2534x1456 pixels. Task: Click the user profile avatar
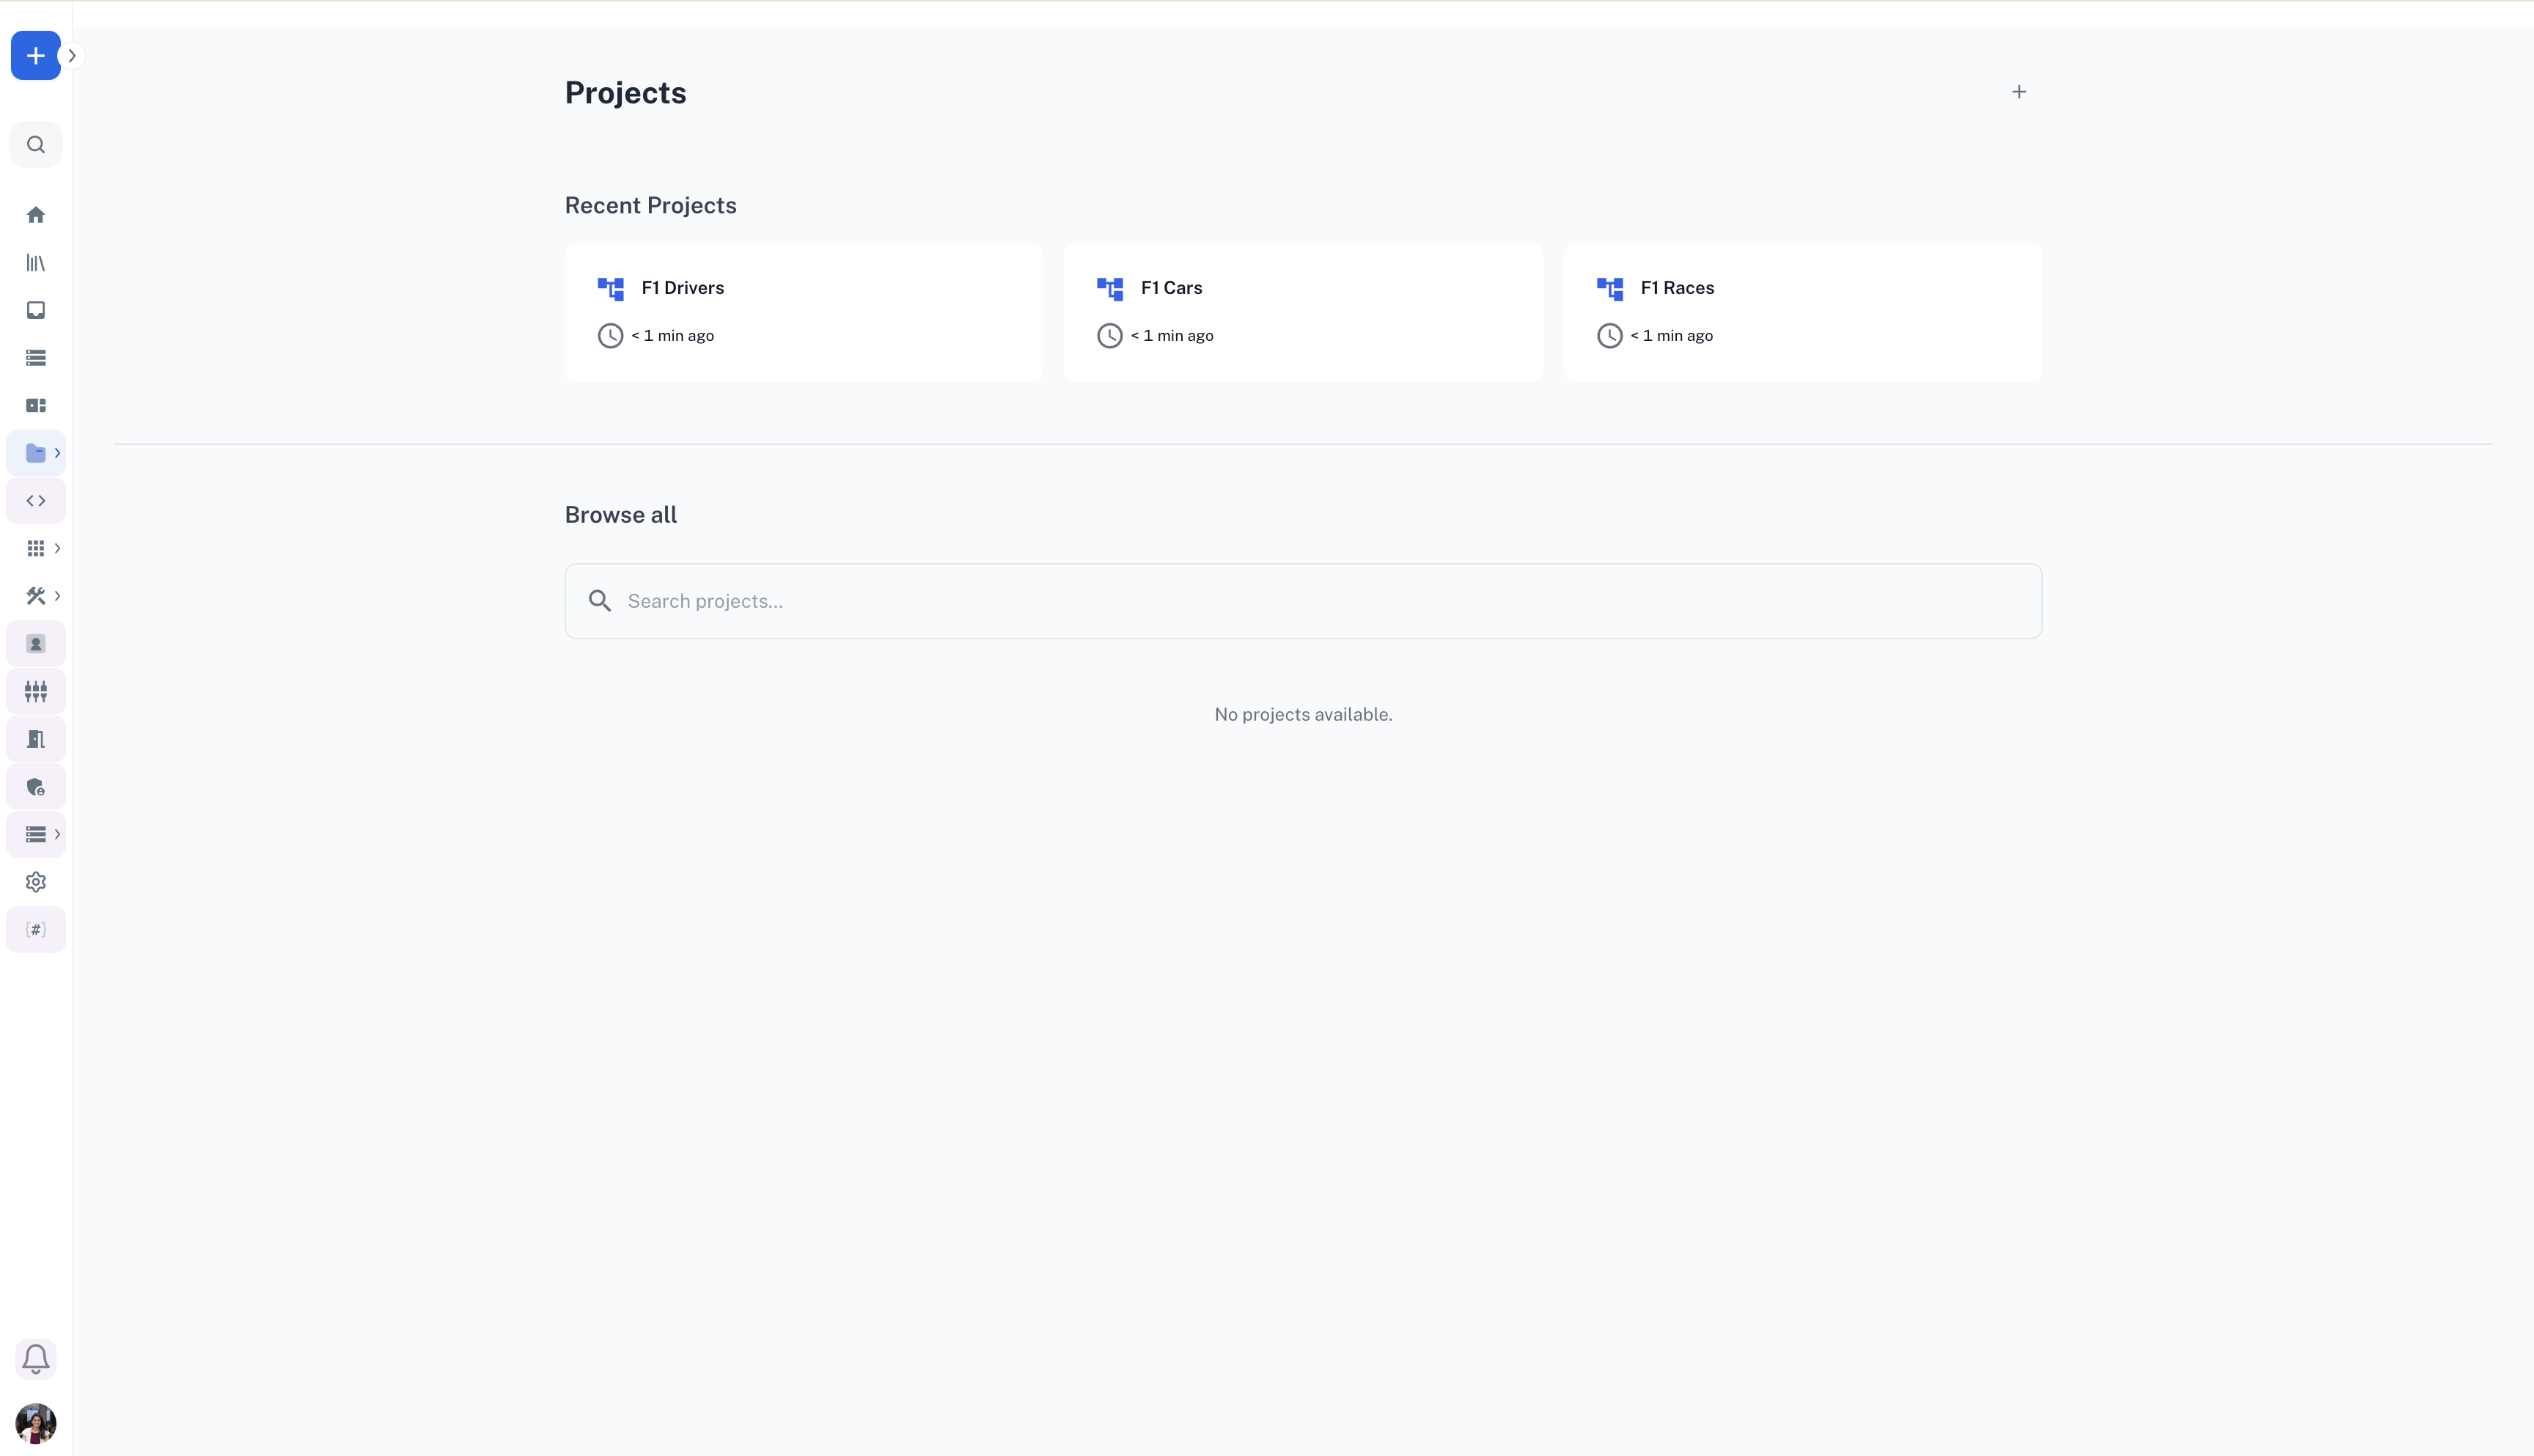coord(36,1423)
